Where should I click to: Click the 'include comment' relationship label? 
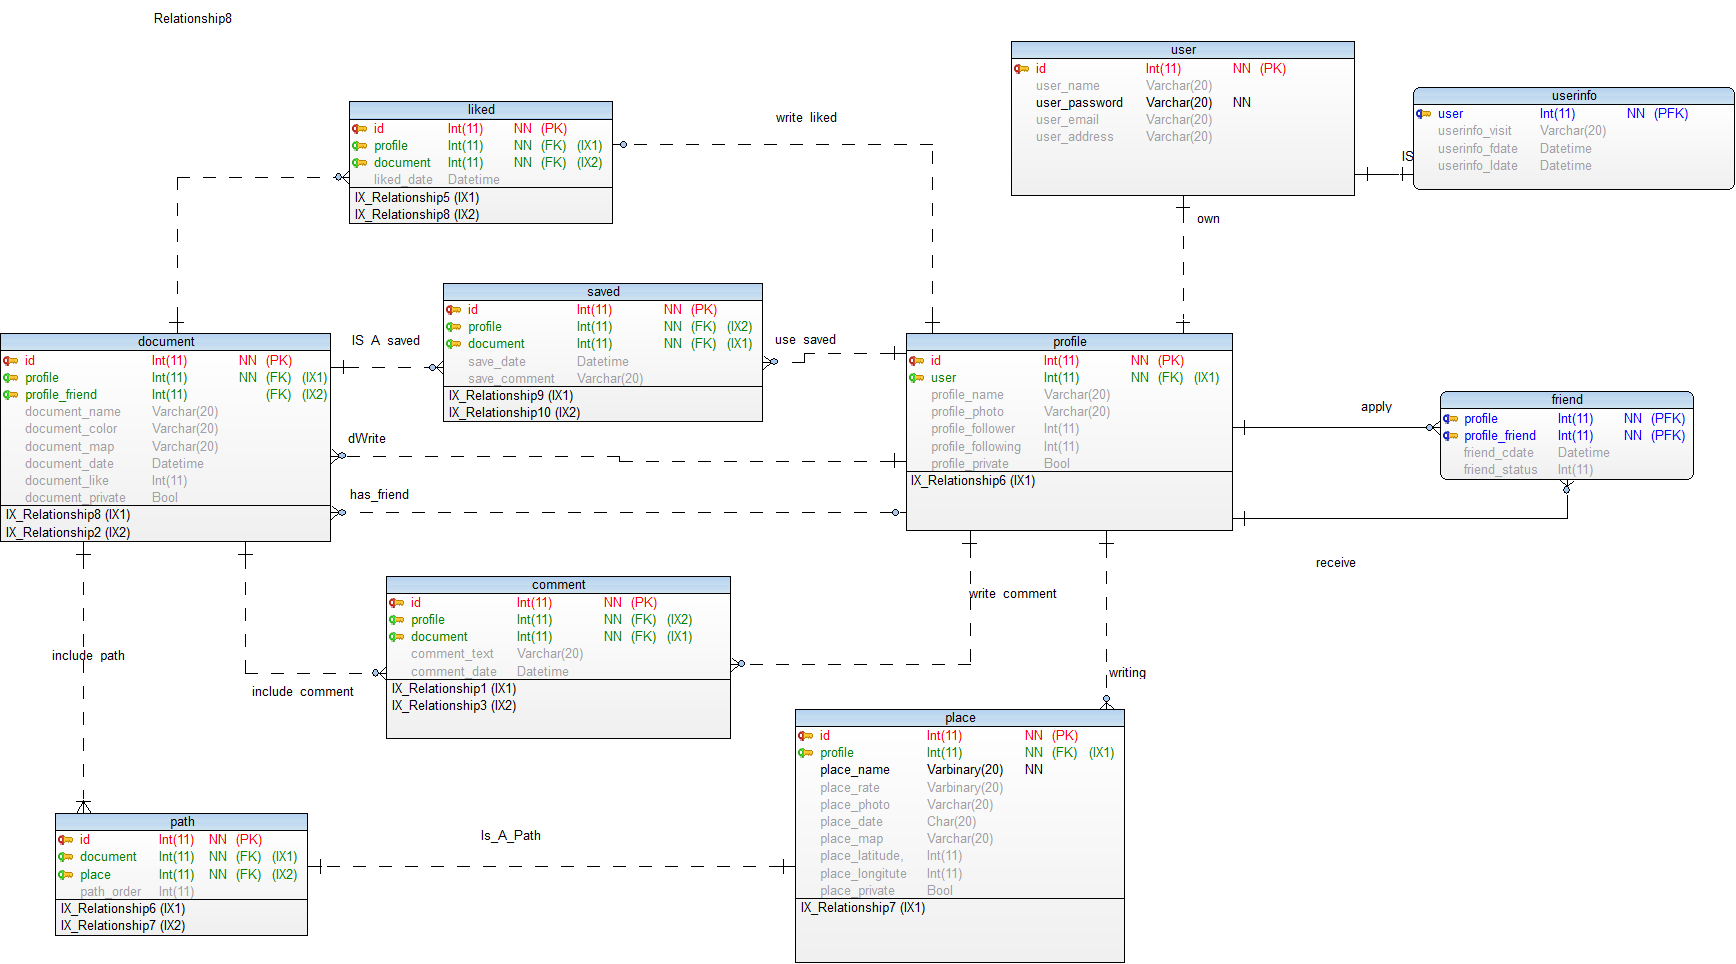[x=303, y=692]
